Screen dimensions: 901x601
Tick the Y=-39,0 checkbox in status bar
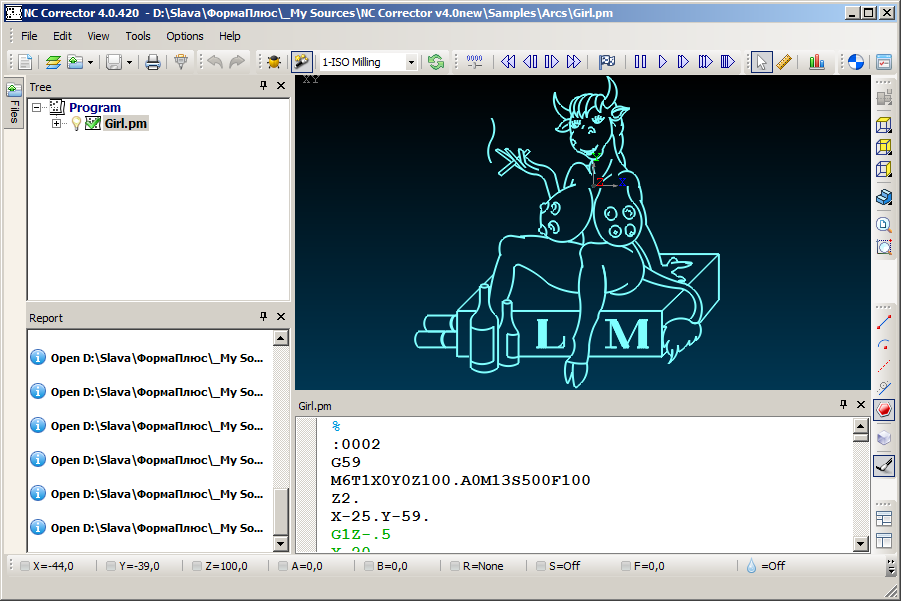click(x=111, y=566)
